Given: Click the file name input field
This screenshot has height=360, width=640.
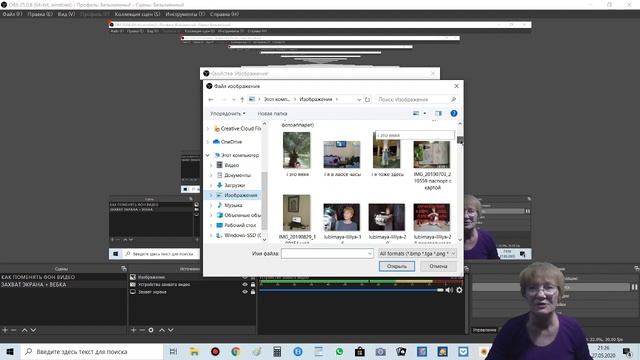Looking at the screenshot, I should (x=327, y=253).
